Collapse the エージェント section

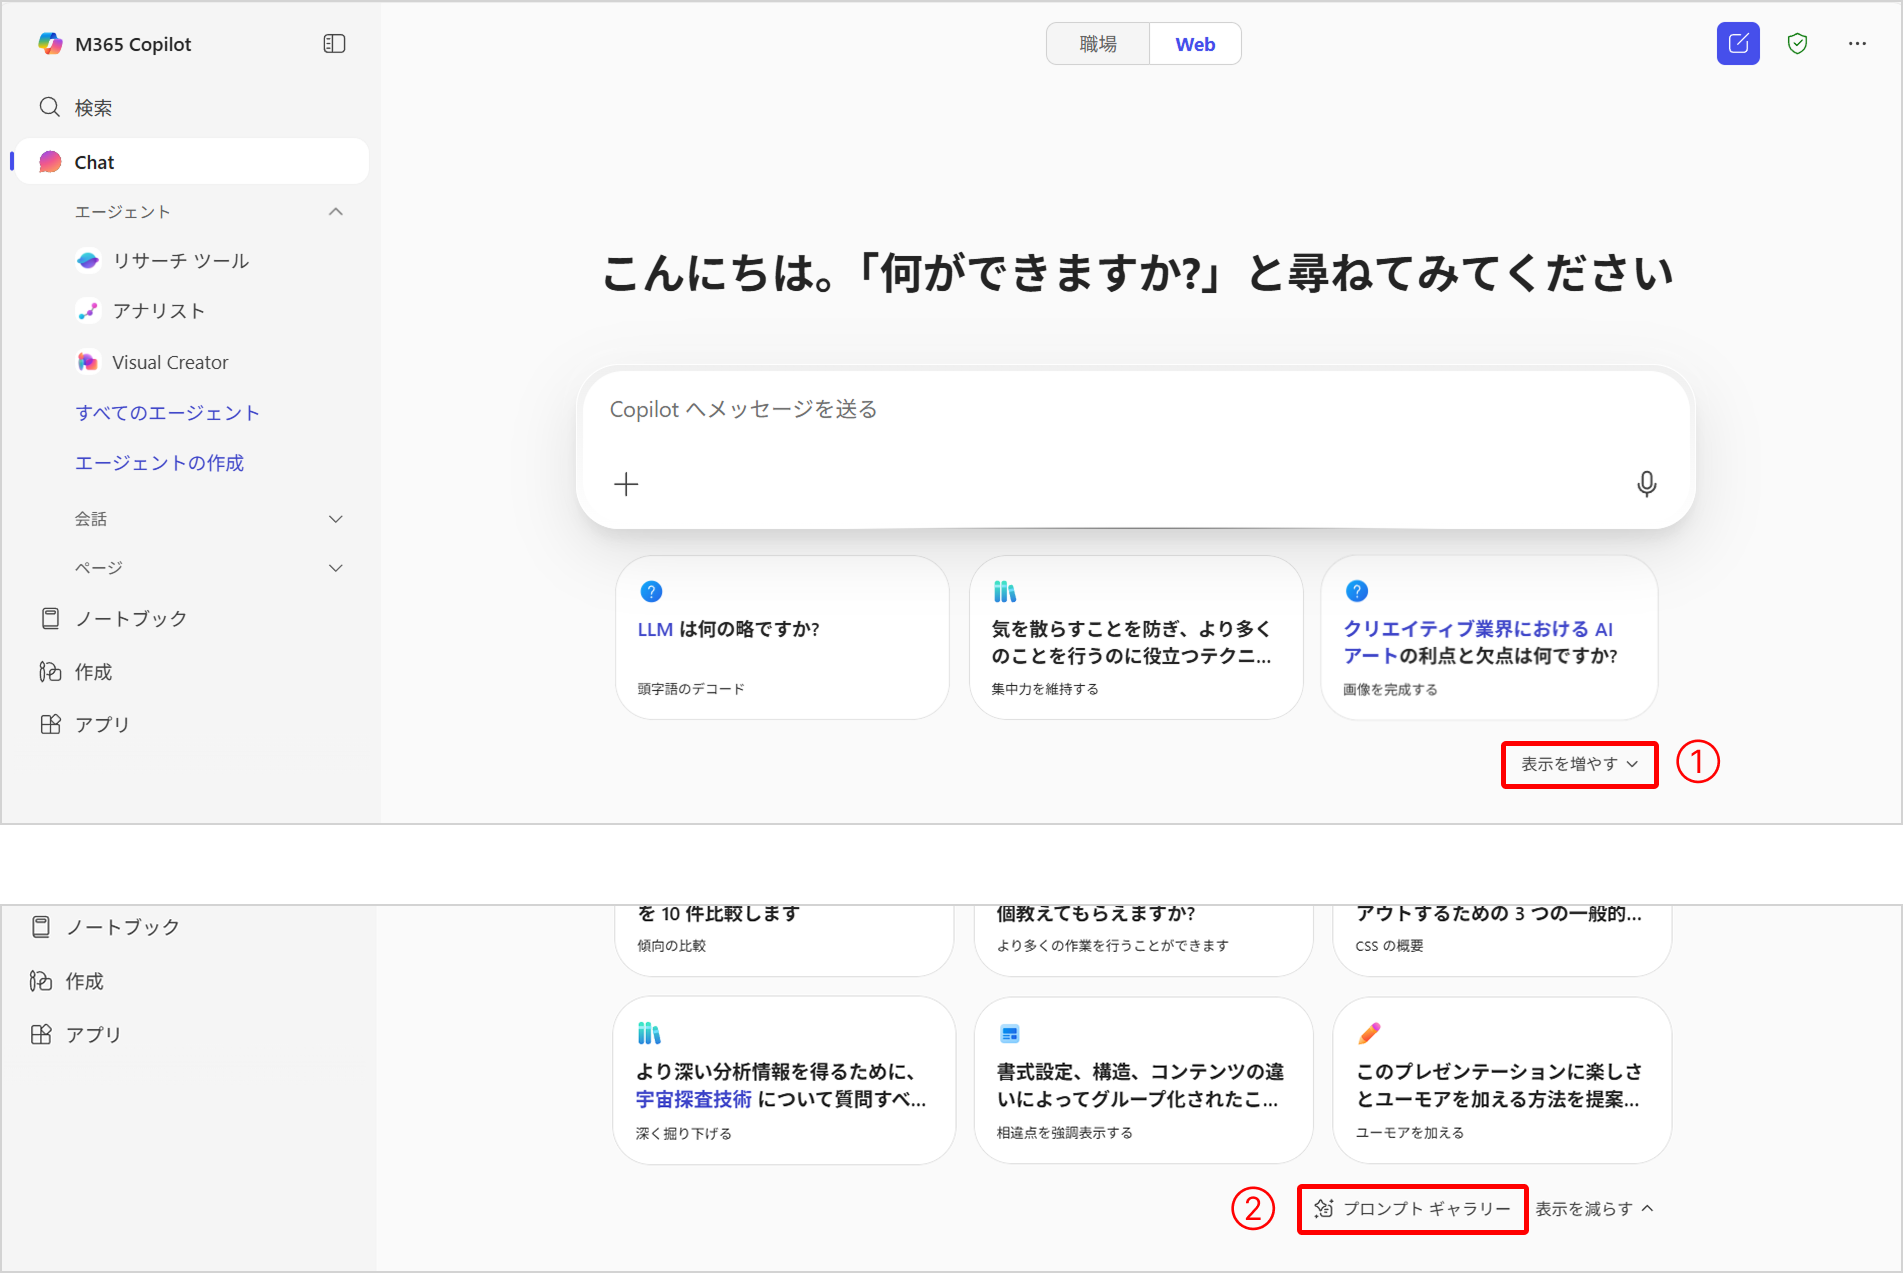(336, 212)
